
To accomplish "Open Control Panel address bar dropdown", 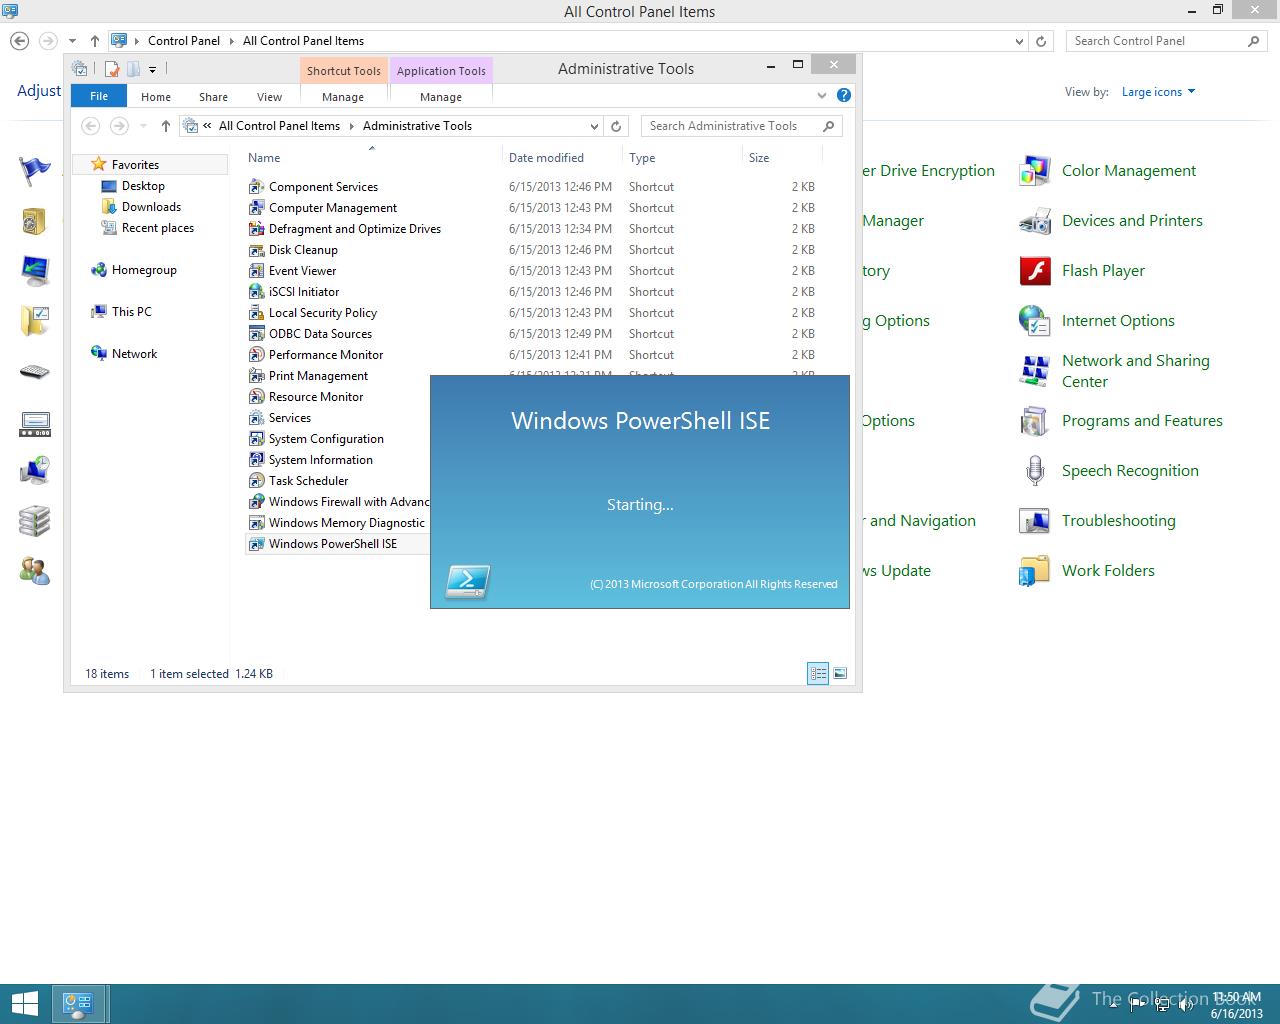I will click(x=1019, y=41).
